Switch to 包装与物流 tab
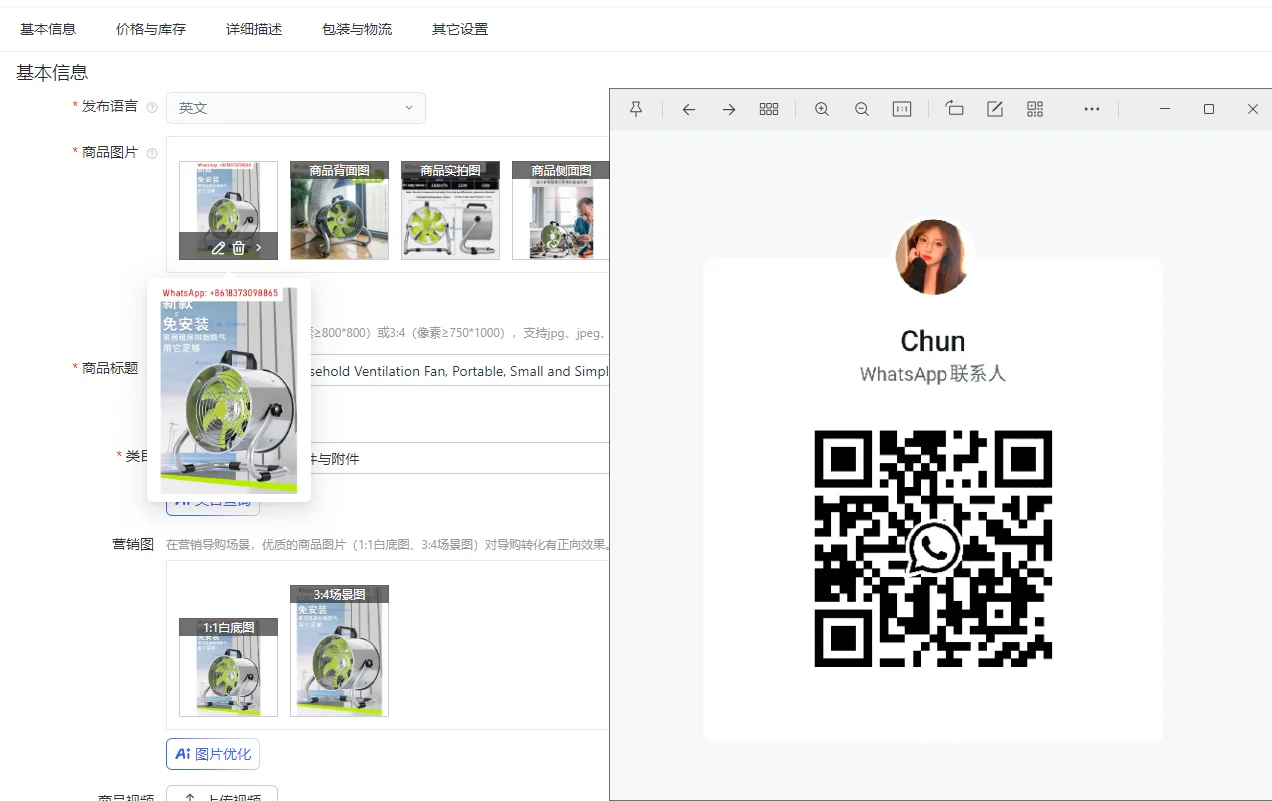 (x=357, y=29)
